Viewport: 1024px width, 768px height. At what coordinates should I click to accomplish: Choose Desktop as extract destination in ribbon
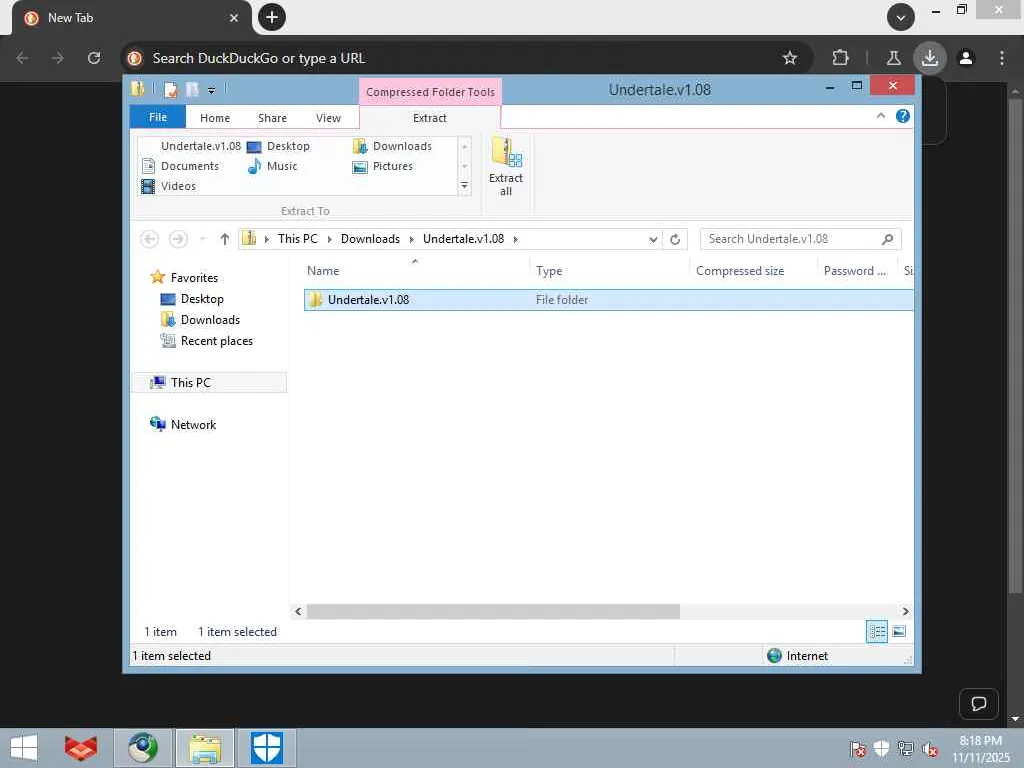pos(278,146)
